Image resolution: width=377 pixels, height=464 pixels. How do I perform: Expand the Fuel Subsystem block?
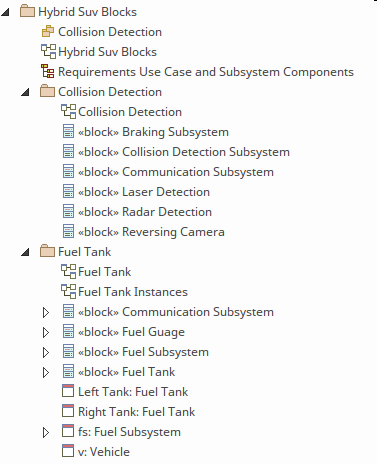pyautogui.click(x=46, y=352)
